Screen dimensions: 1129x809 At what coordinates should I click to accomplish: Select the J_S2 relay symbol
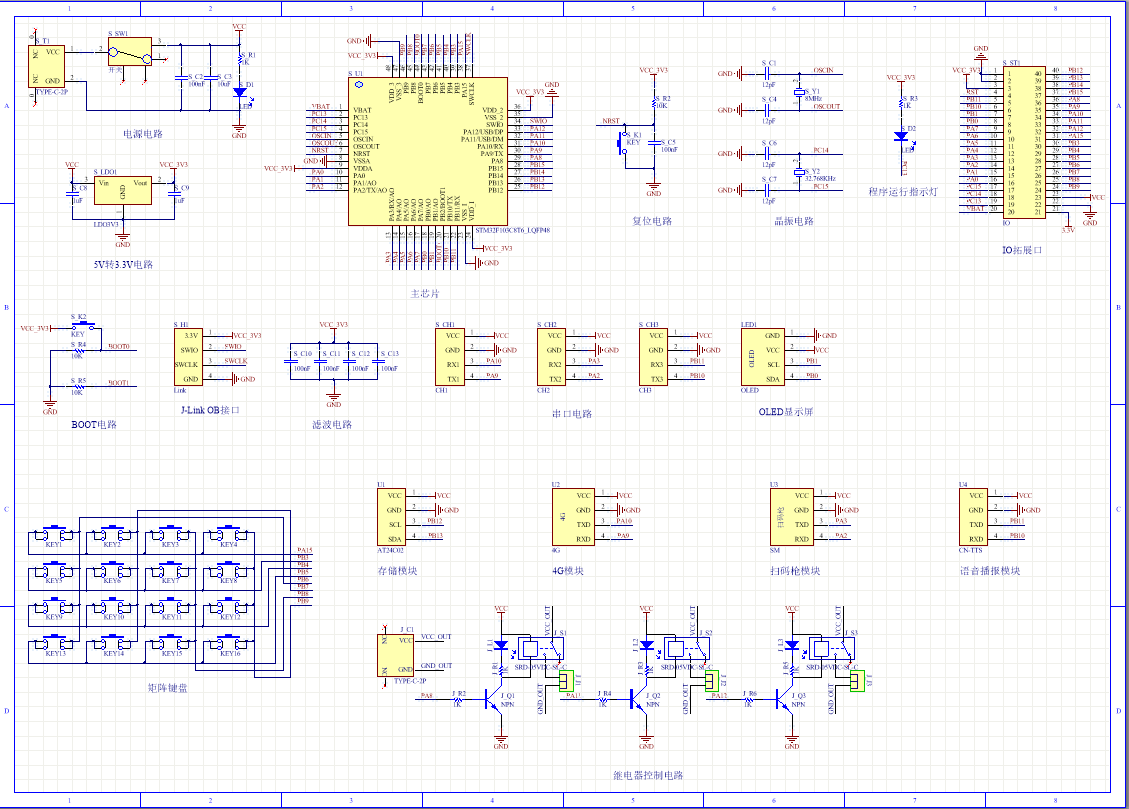click(x=687, y=648)
